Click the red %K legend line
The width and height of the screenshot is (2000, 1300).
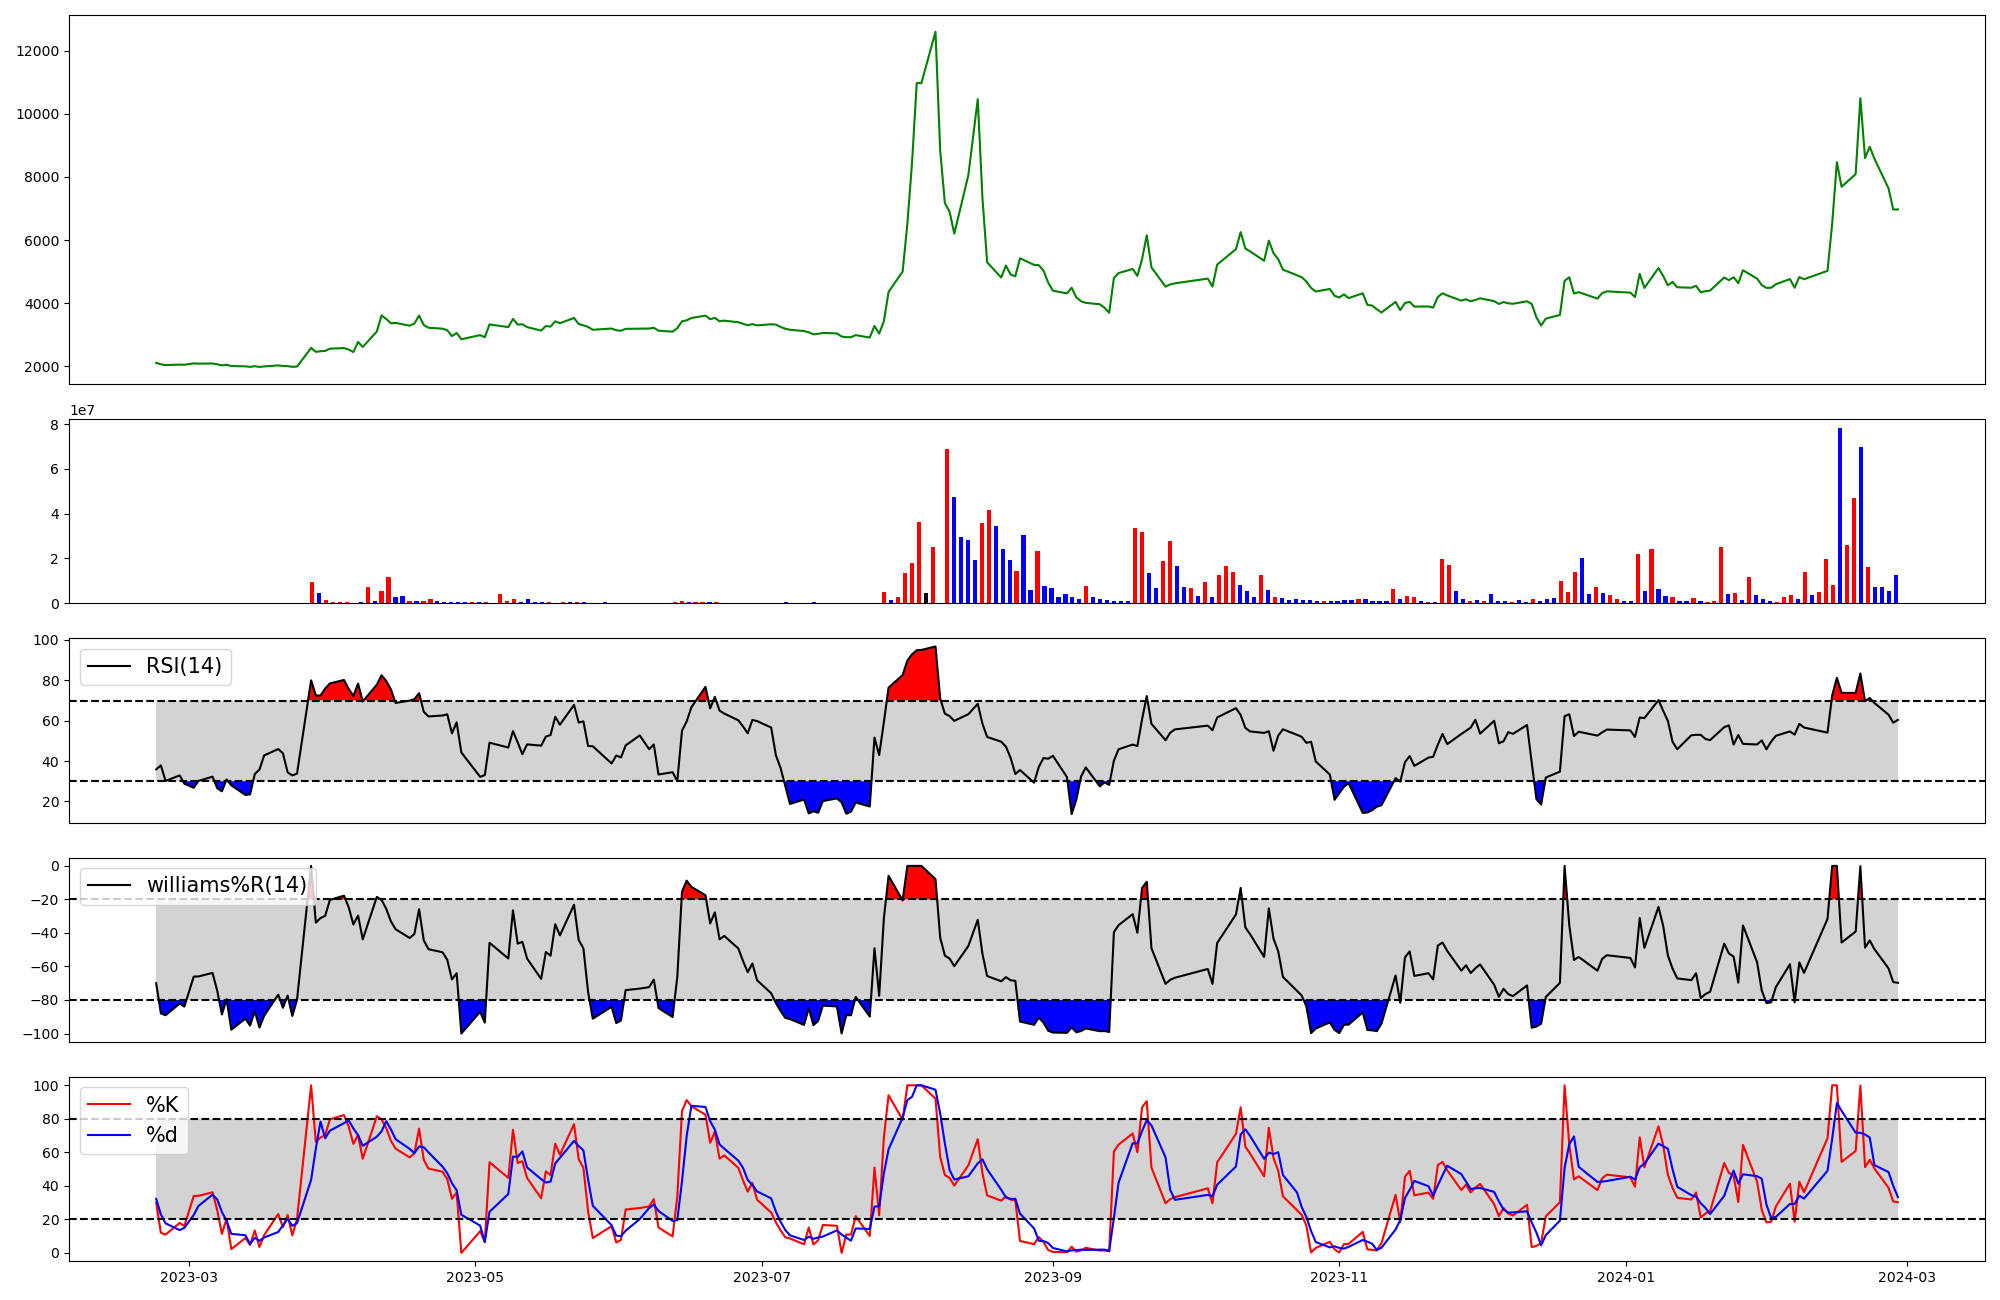(109, 1104)
